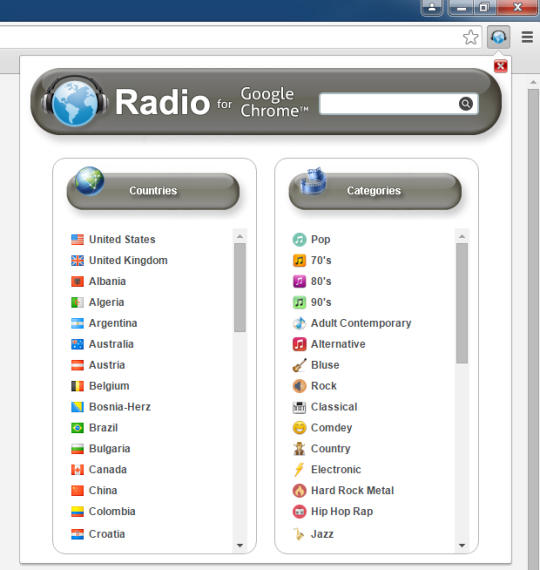The image size is (540, 570).
Task: Click the Pop category music icon
Action: pyautogui.click(x=299, y=240)
